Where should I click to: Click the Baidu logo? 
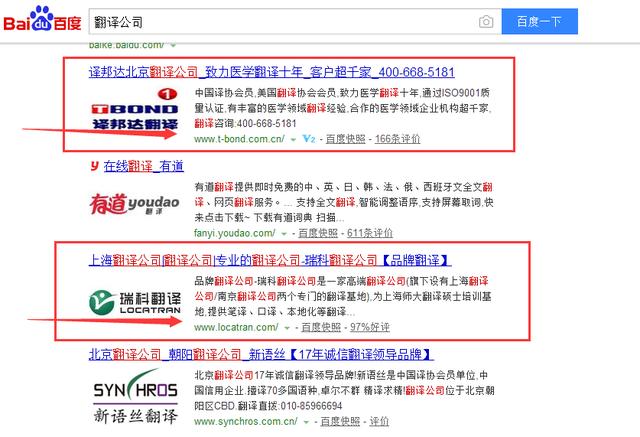(x=42, y=19)
